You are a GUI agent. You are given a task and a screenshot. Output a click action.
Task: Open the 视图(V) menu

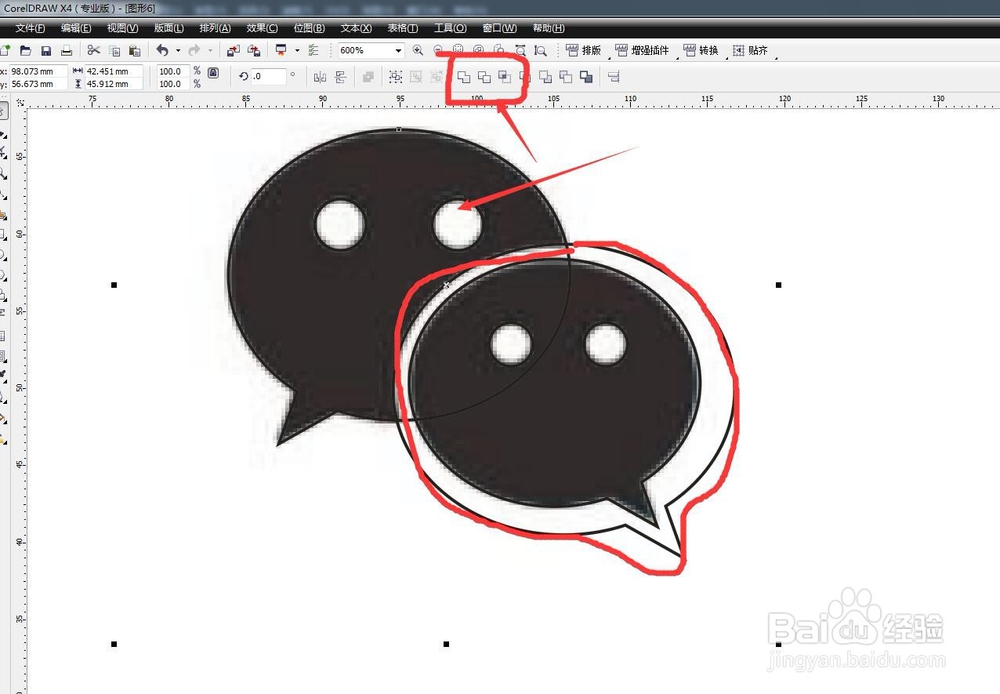pos(122,28)
